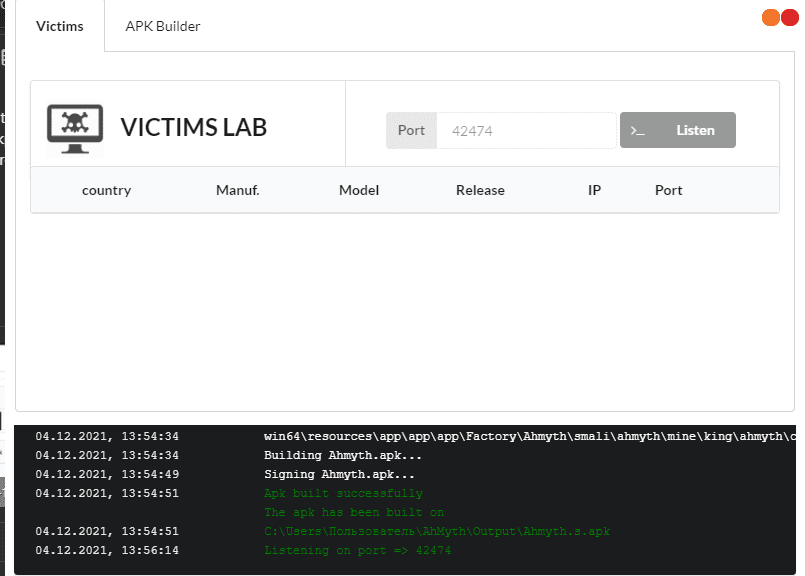Click the IP column header

pyautogui.click(x=595, y=190)
